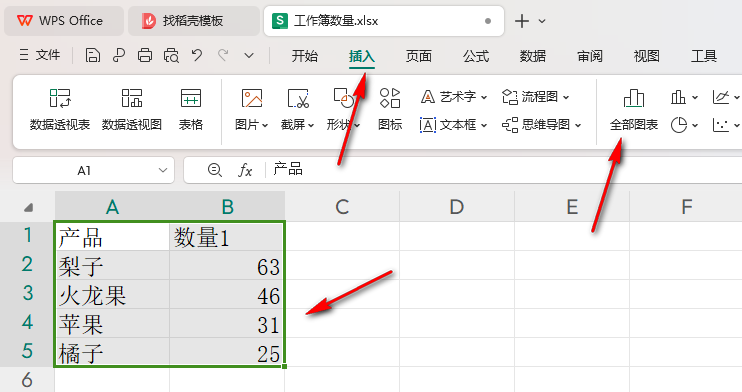742x392 pixels.
Task: Open 全部图表 chart gallery
Action: (634, 110)
